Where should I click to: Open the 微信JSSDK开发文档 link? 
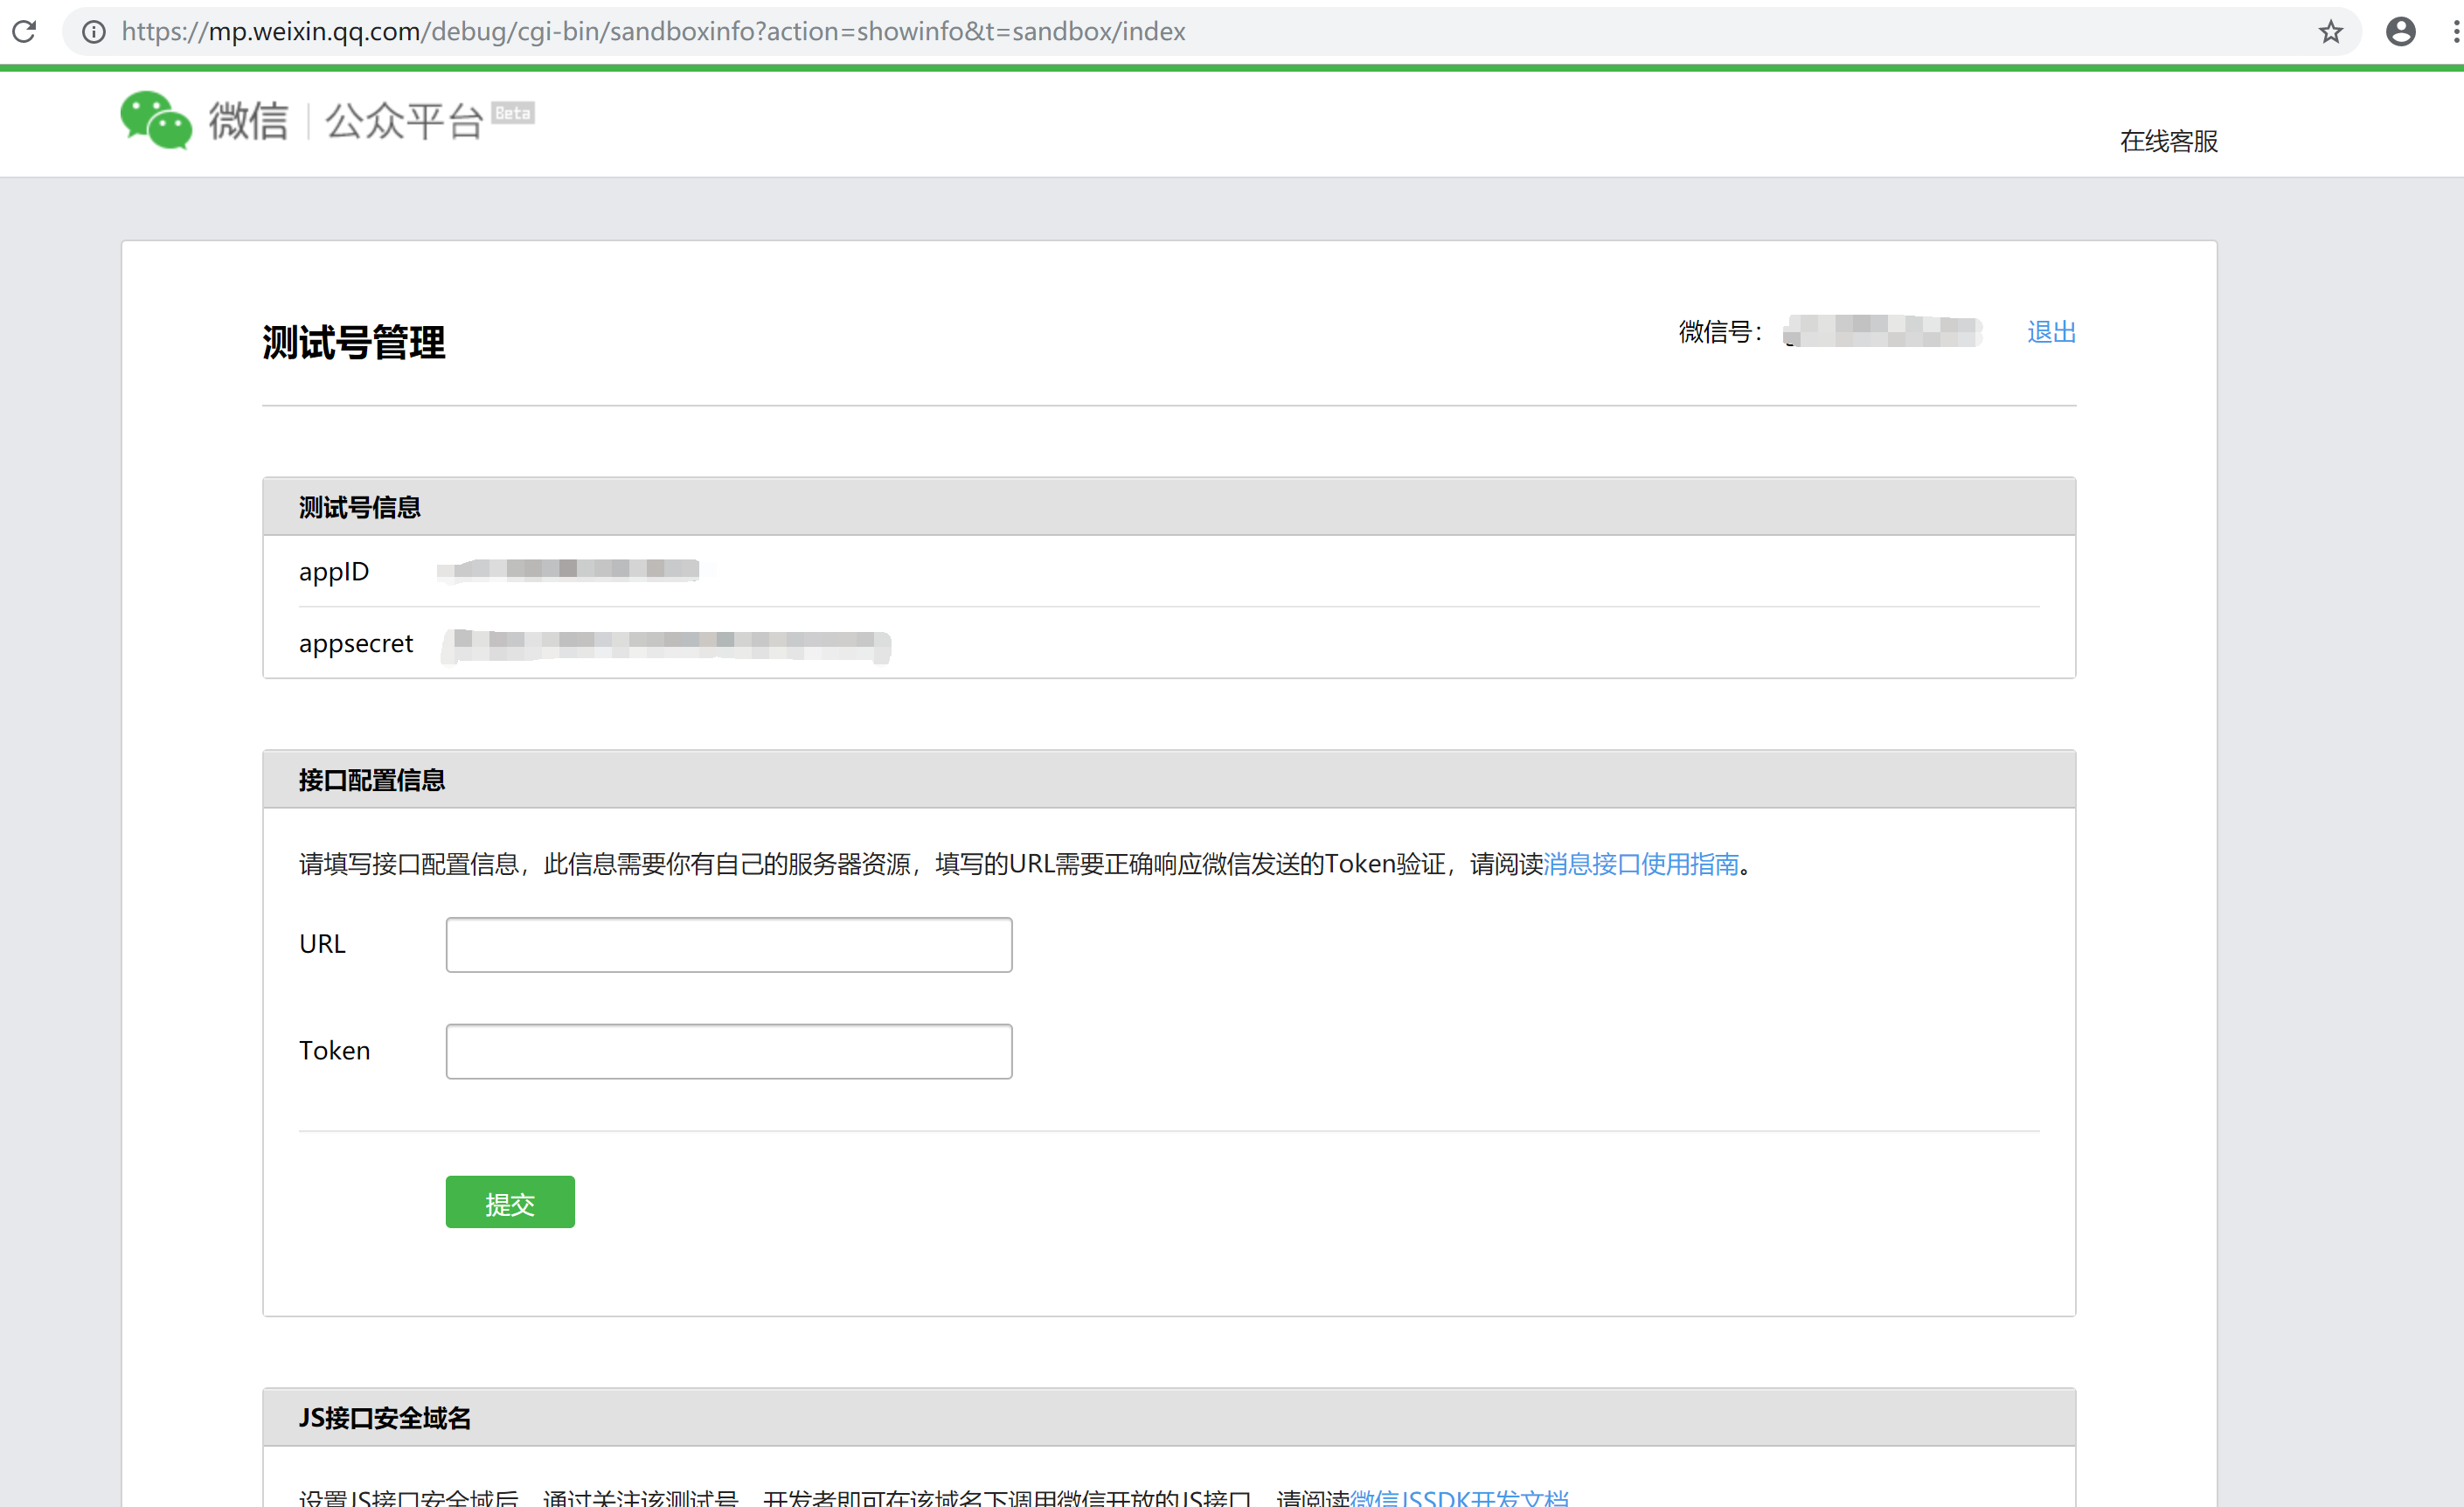(1459, 1497)
